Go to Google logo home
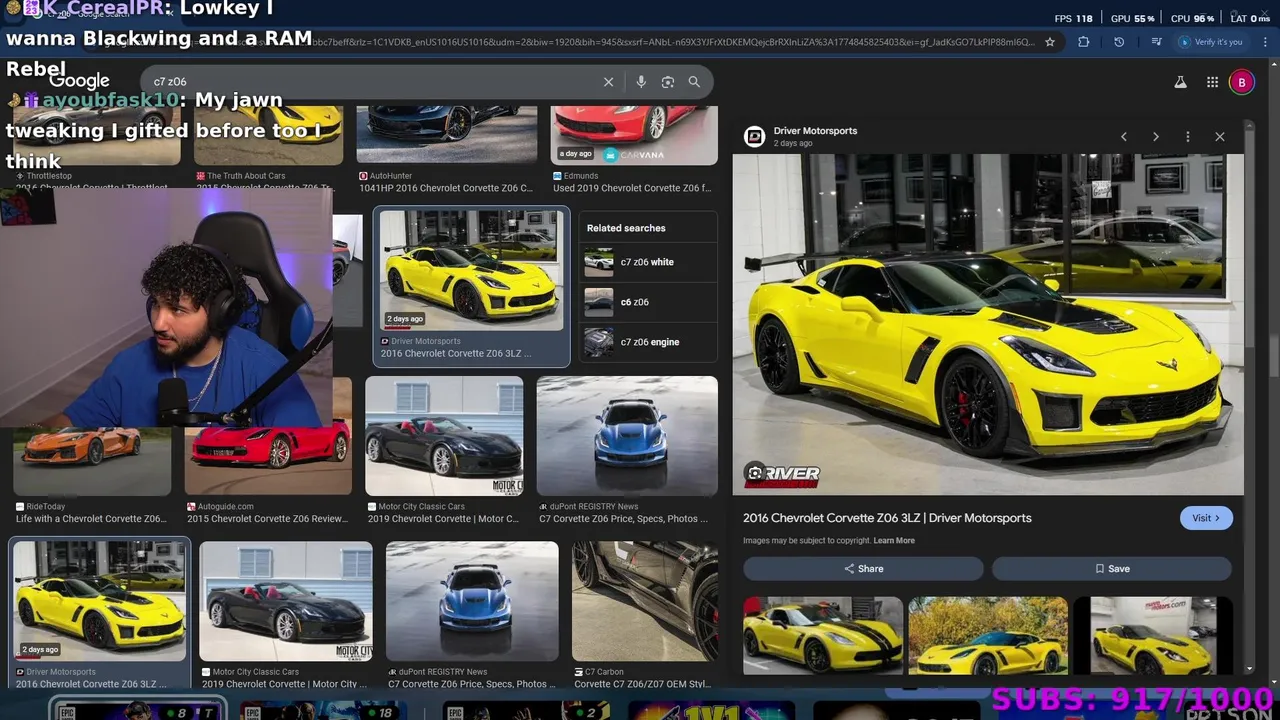This screenshot has width=1280, height=720. (x=80, y=82)
